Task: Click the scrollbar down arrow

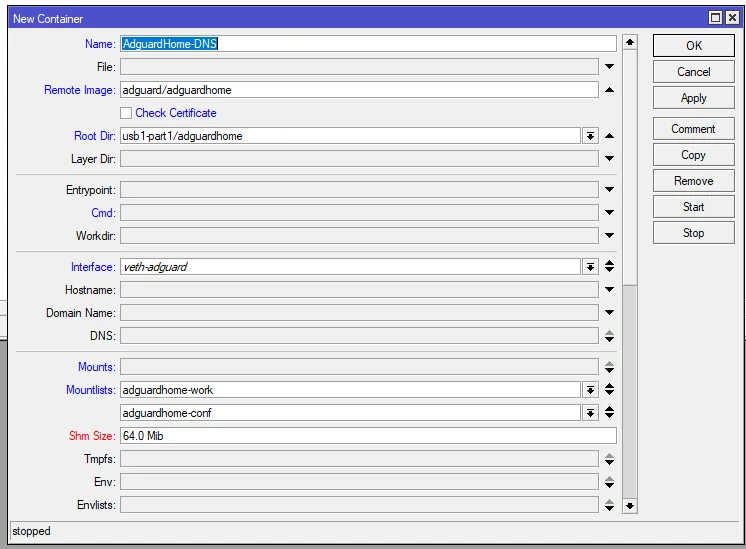Action: (x=630, y=506)
